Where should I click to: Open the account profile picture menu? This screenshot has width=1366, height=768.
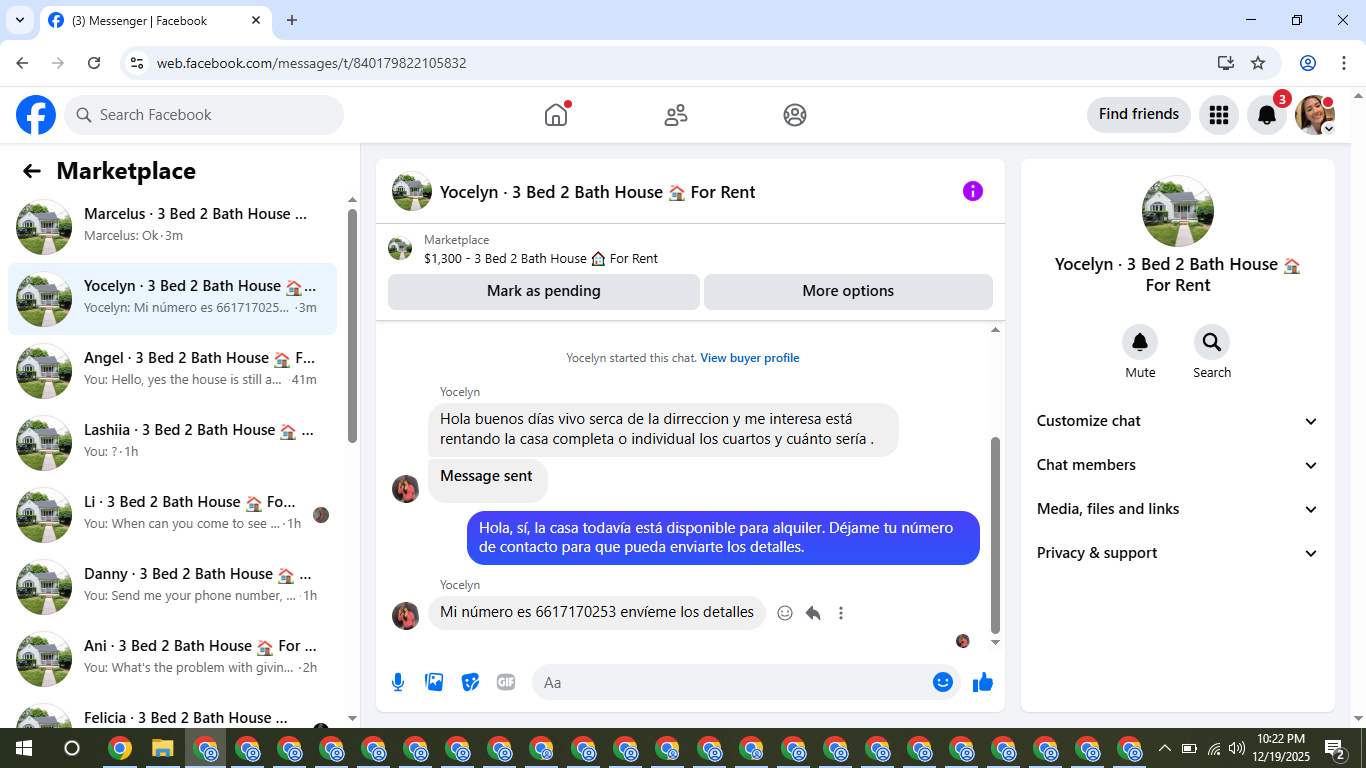click(x=1314, y=115)
